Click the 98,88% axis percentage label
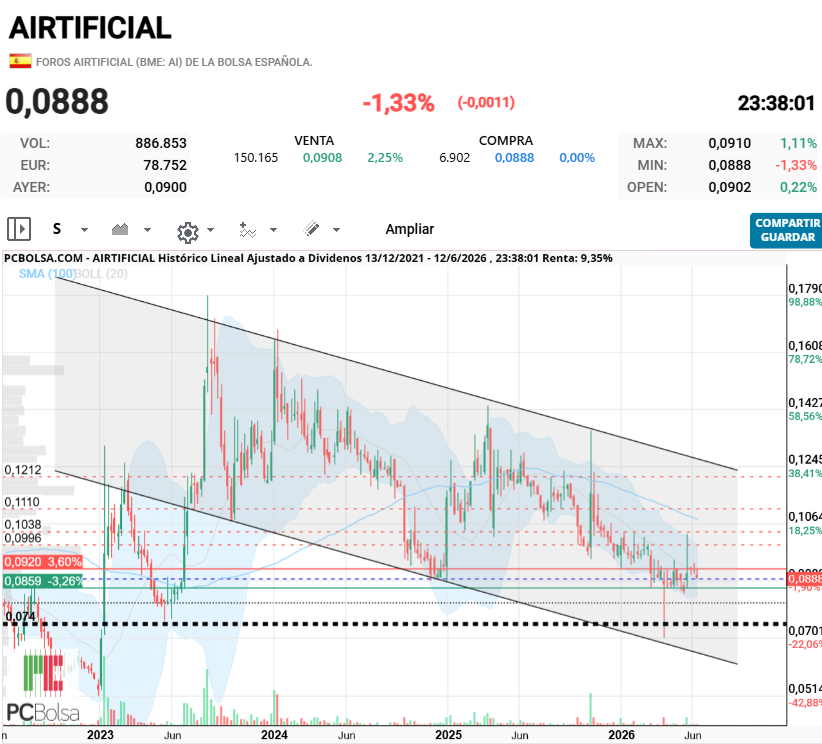This screenshot has width=822, height=744. click(805, 302)
